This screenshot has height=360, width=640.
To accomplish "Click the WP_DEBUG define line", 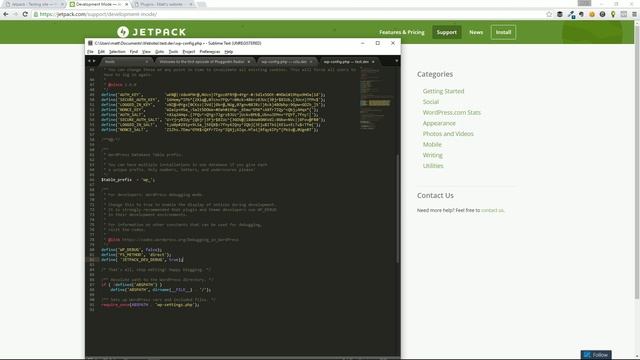I will click(x=131, y=250).
